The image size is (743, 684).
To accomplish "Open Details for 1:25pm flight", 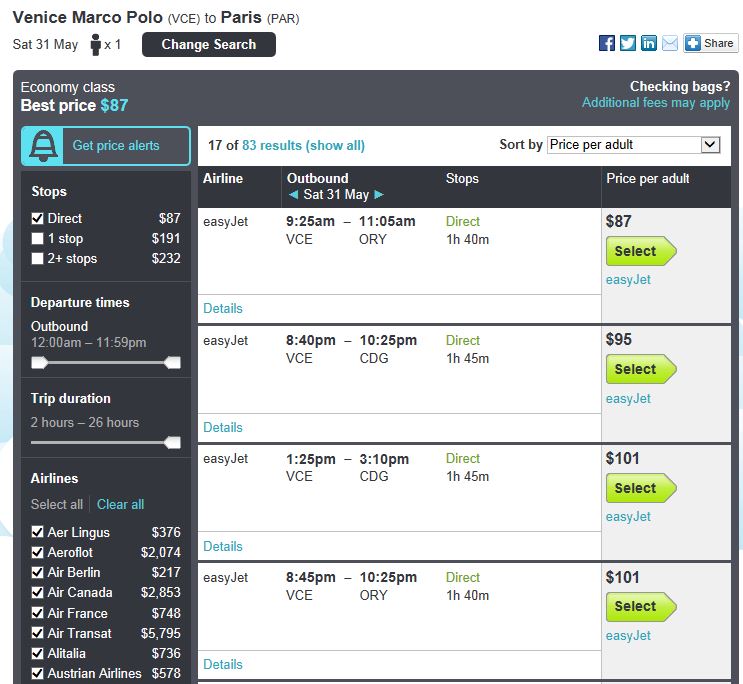I will [x=223, y=547].
